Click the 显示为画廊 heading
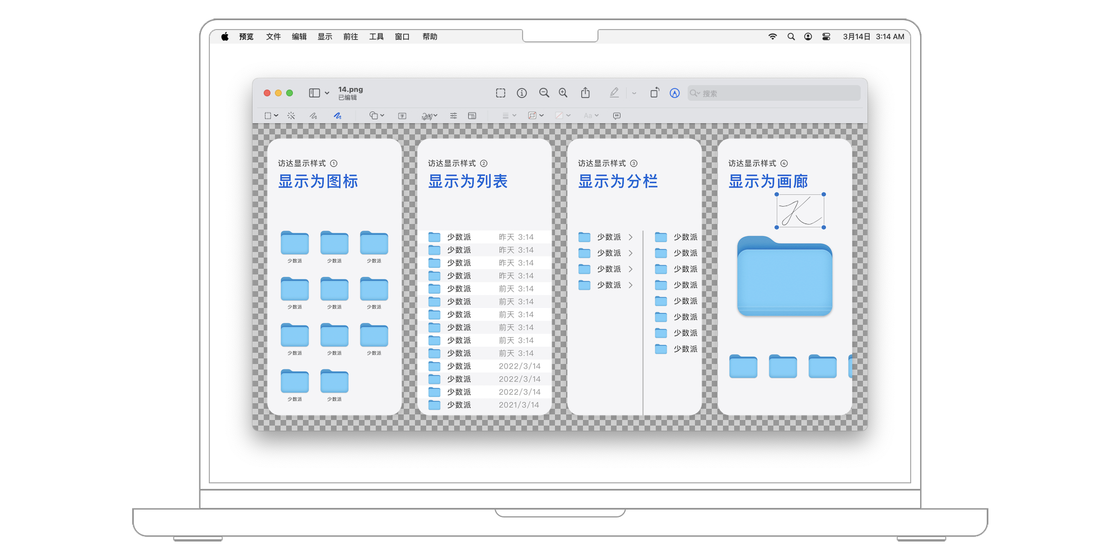This screenshot has width=1120, height=560. click(x=769, y=181)
